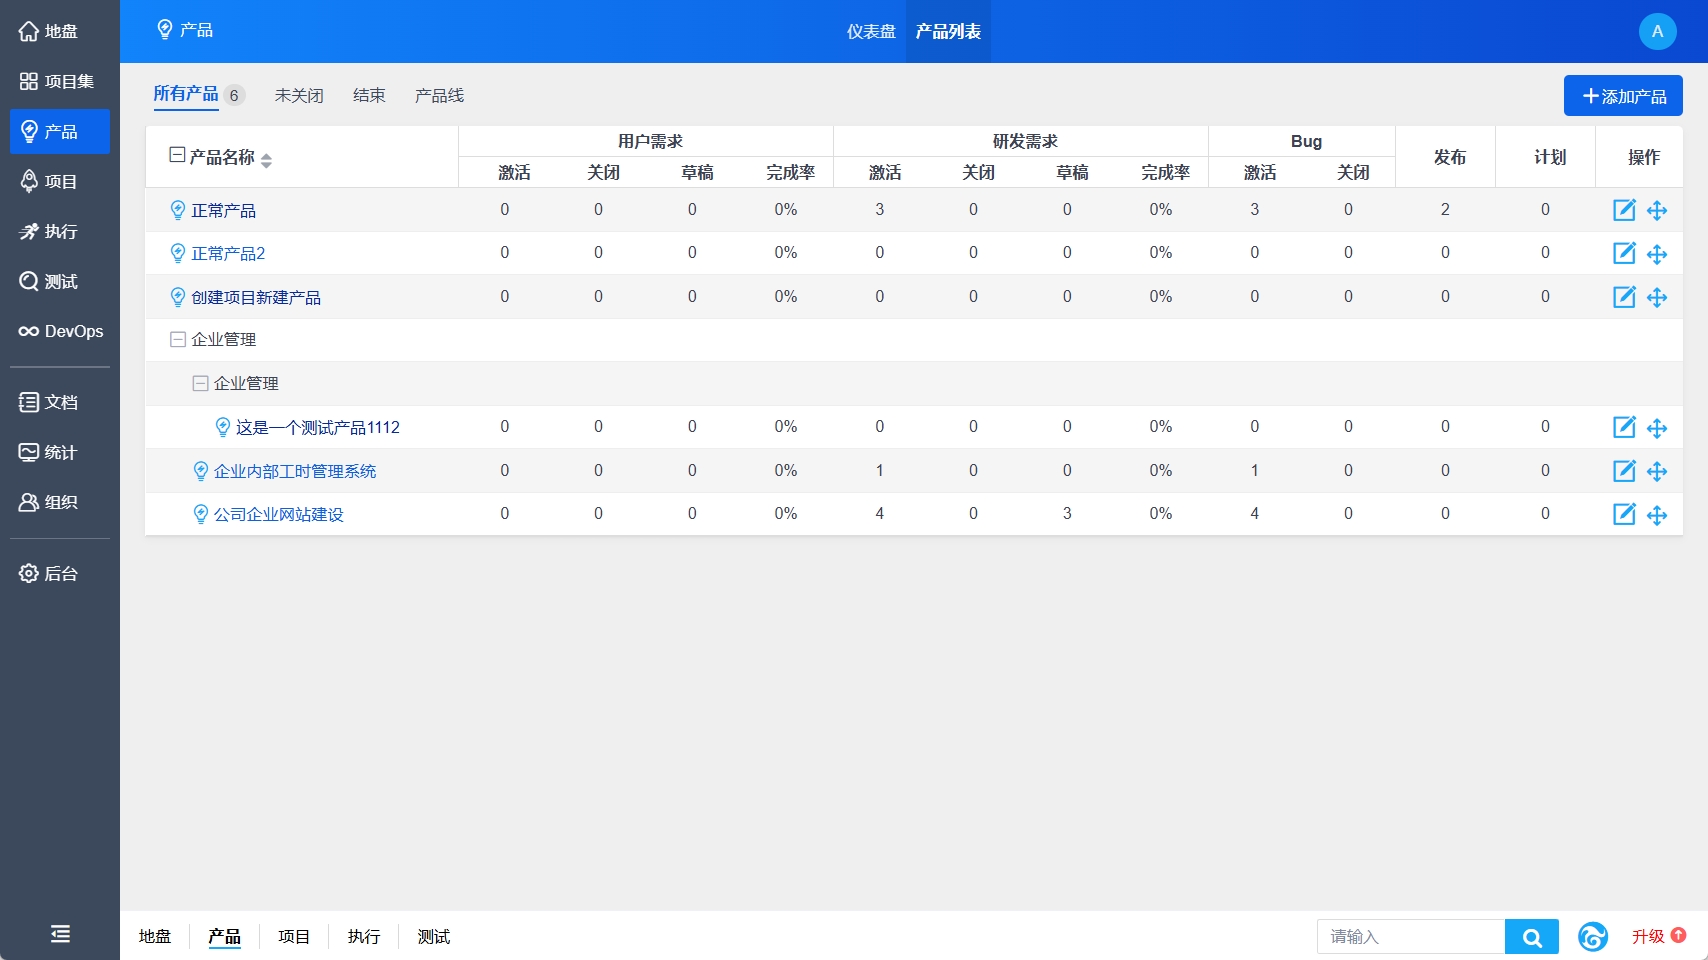Collapse the nested 企业管理 subgroup
1708x960 pixels.
(x=200, y=383)
